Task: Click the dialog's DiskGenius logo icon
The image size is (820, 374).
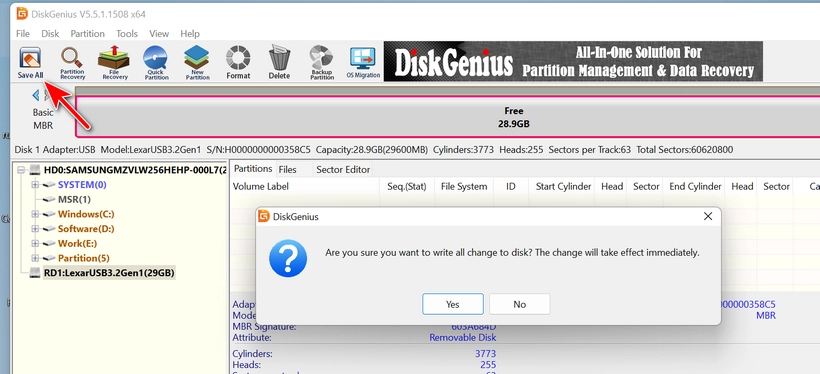Action: 264,216
